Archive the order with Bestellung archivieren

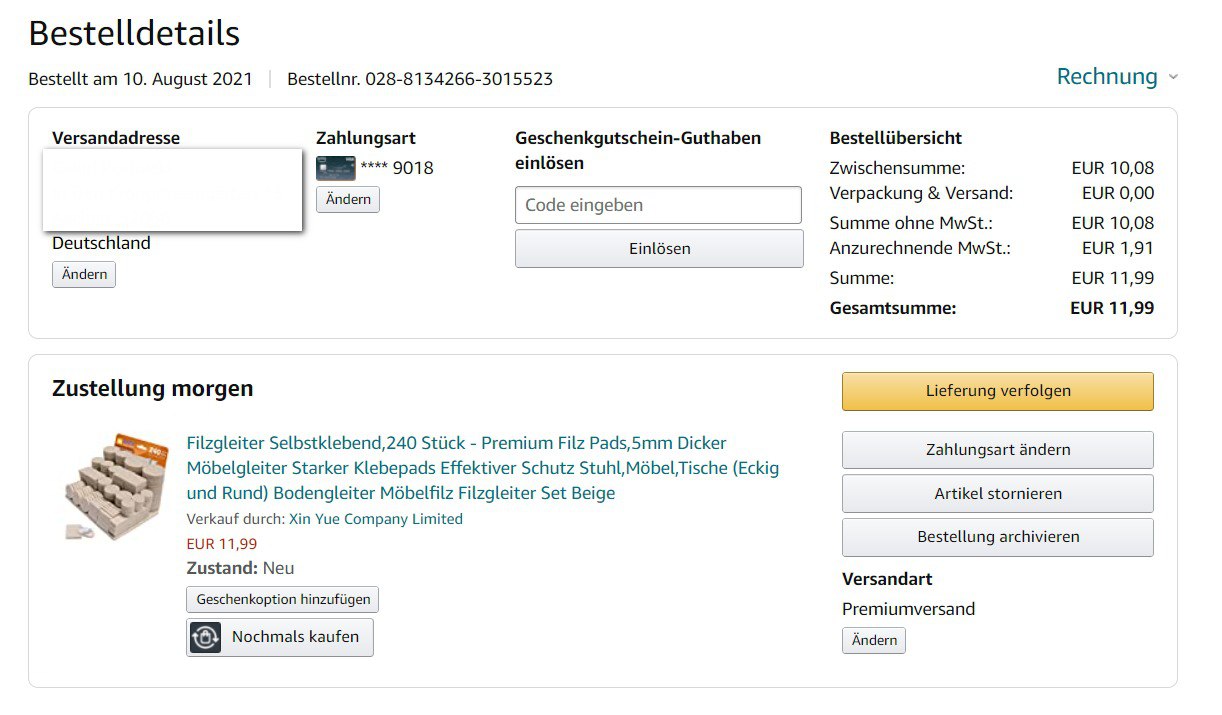coord(997,537)
